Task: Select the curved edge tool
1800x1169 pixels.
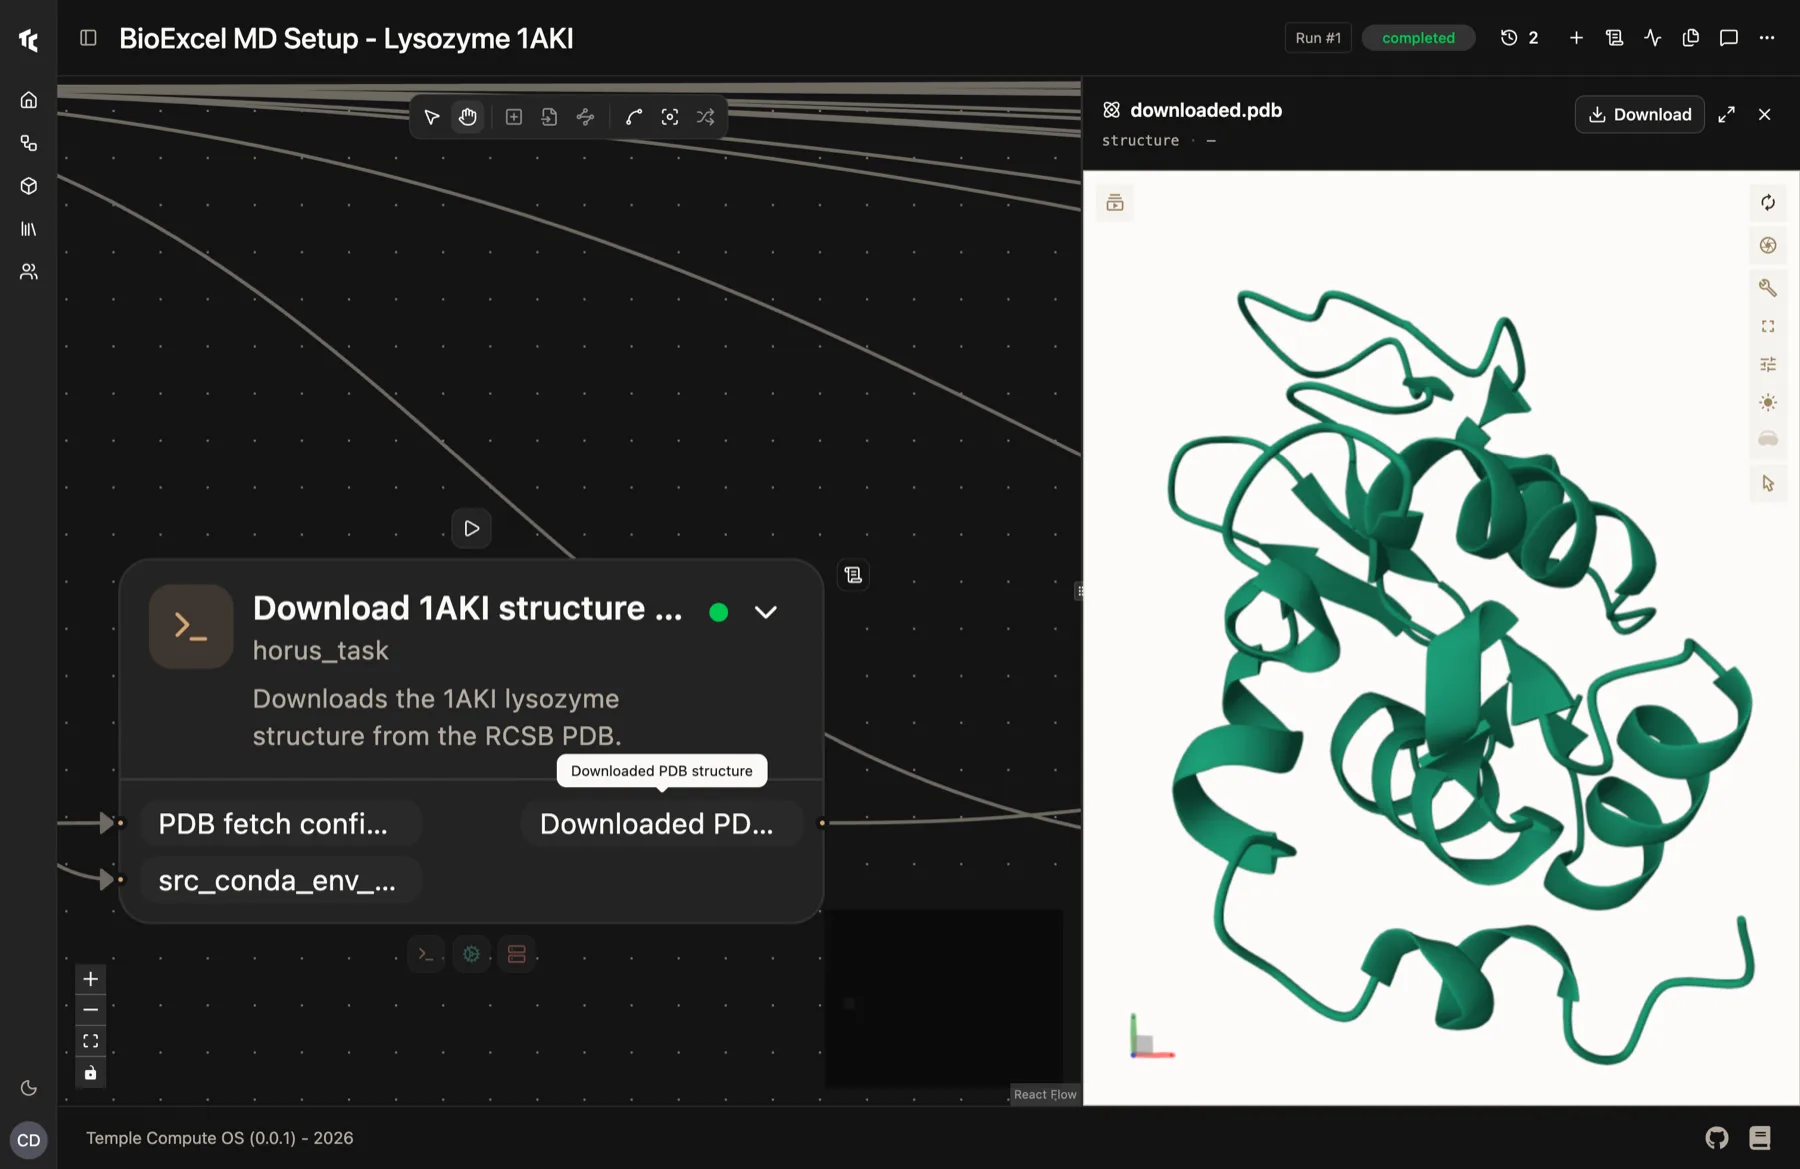Action: [634, 117]
